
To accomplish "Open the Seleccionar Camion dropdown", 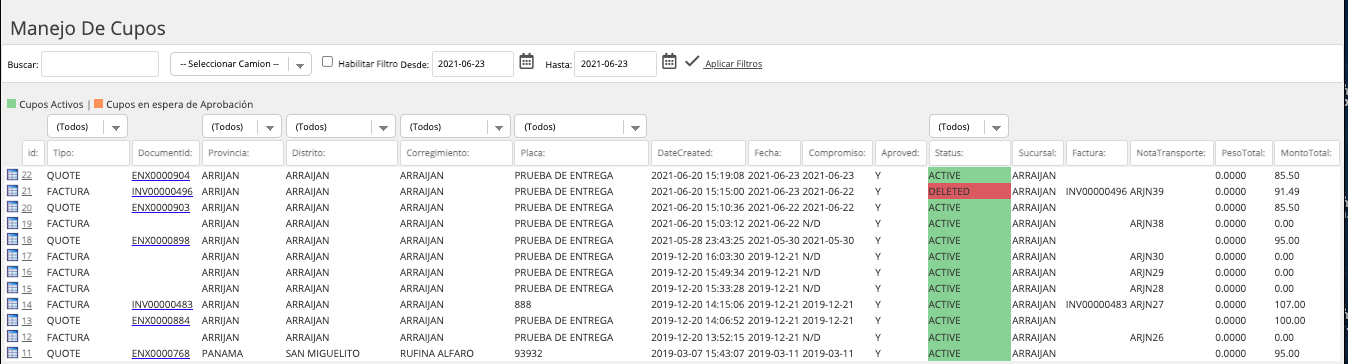I will [x=241, y=64].
